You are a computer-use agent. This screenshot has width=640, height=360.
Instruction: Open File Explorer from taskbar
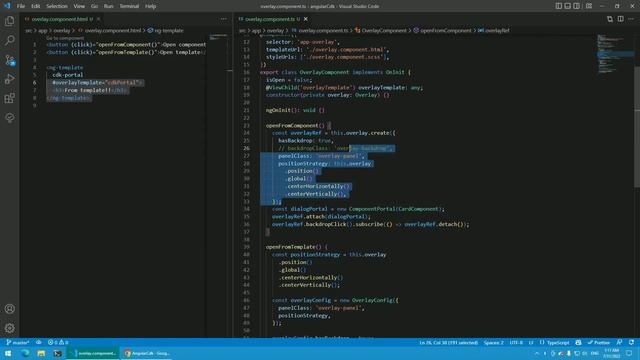pyautogui.click(x=41, y=353)
